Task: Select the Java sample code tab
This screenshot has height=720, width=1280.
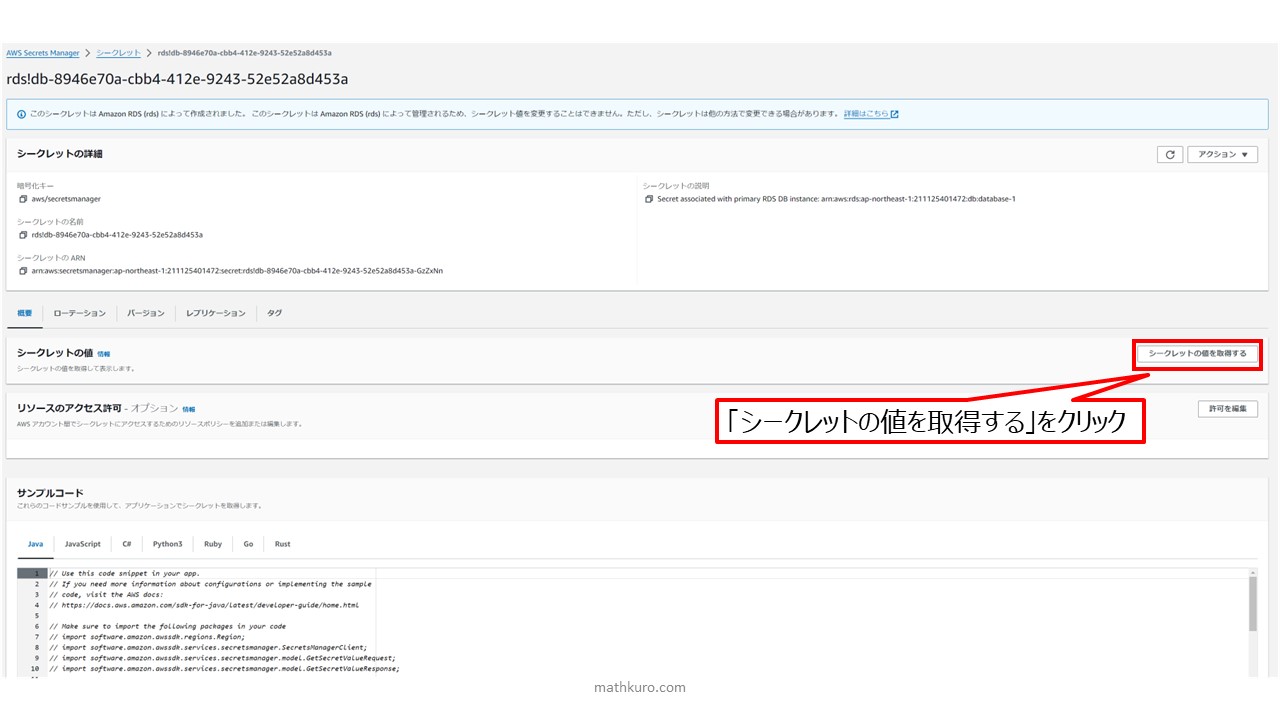Action: (35, 544)
